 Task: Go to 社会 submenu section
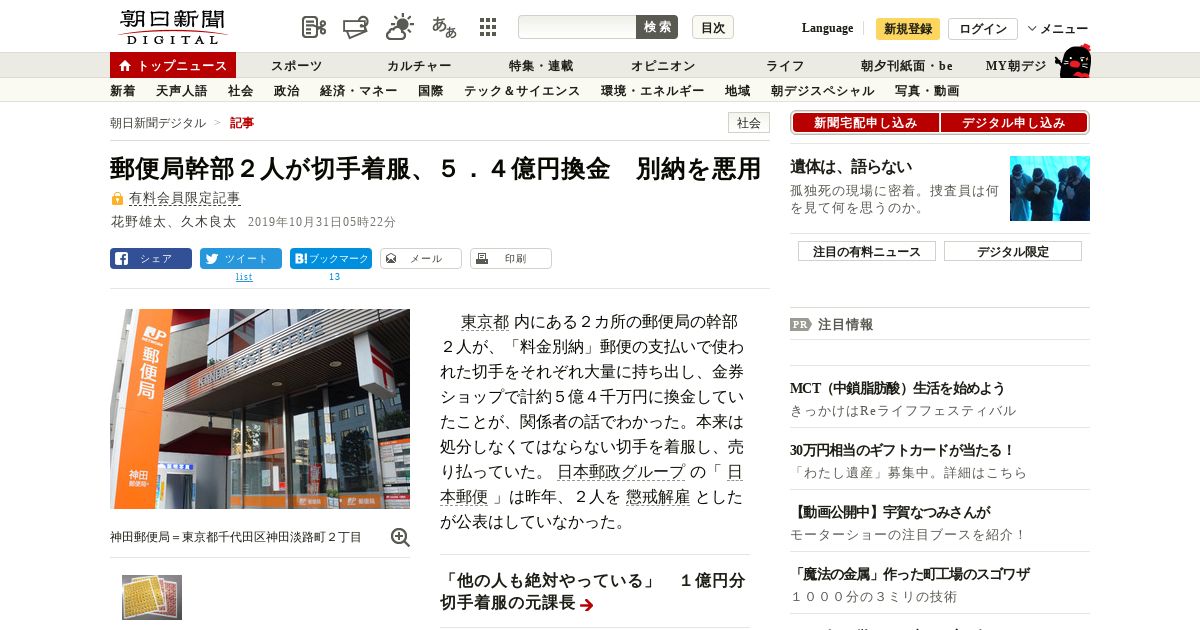240,91
